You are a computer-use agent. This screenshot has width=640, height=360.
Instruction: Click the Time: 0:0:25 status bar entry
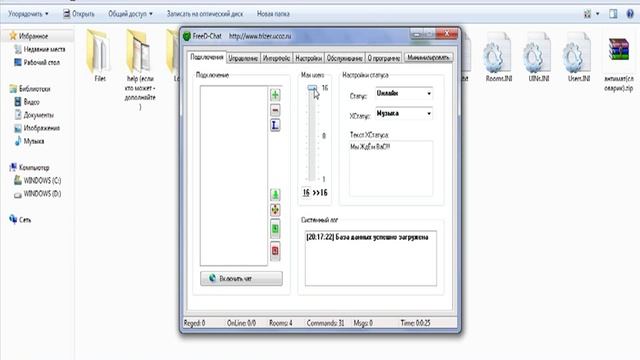(415, 323)
